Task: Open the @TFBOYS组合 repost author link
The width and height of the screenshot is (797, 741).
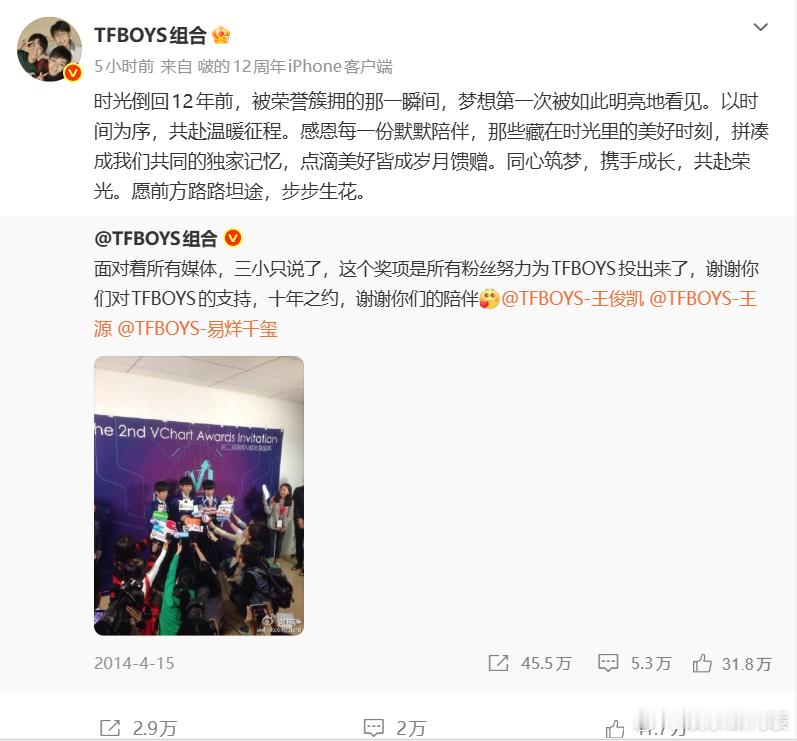Action: 156,238
